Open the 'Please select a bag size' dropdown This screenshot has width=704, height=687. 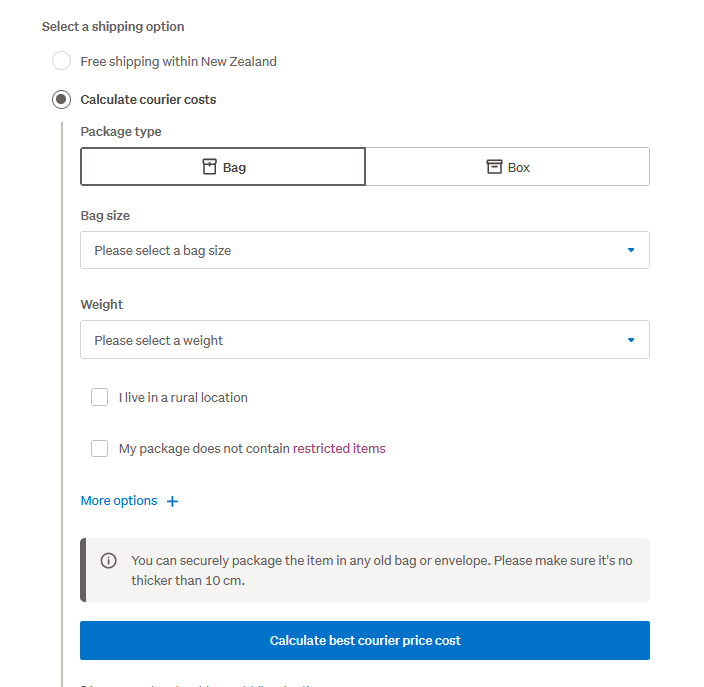[364, 250]
